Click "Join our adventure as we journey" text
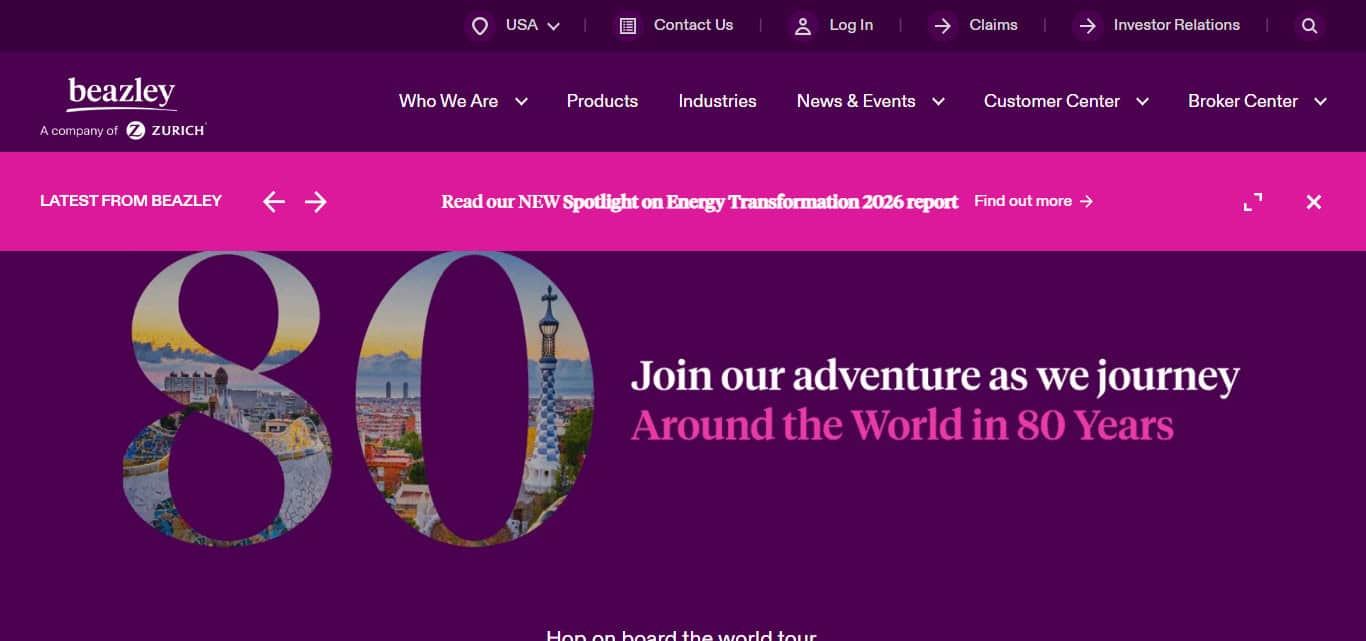 click(935, 377)
